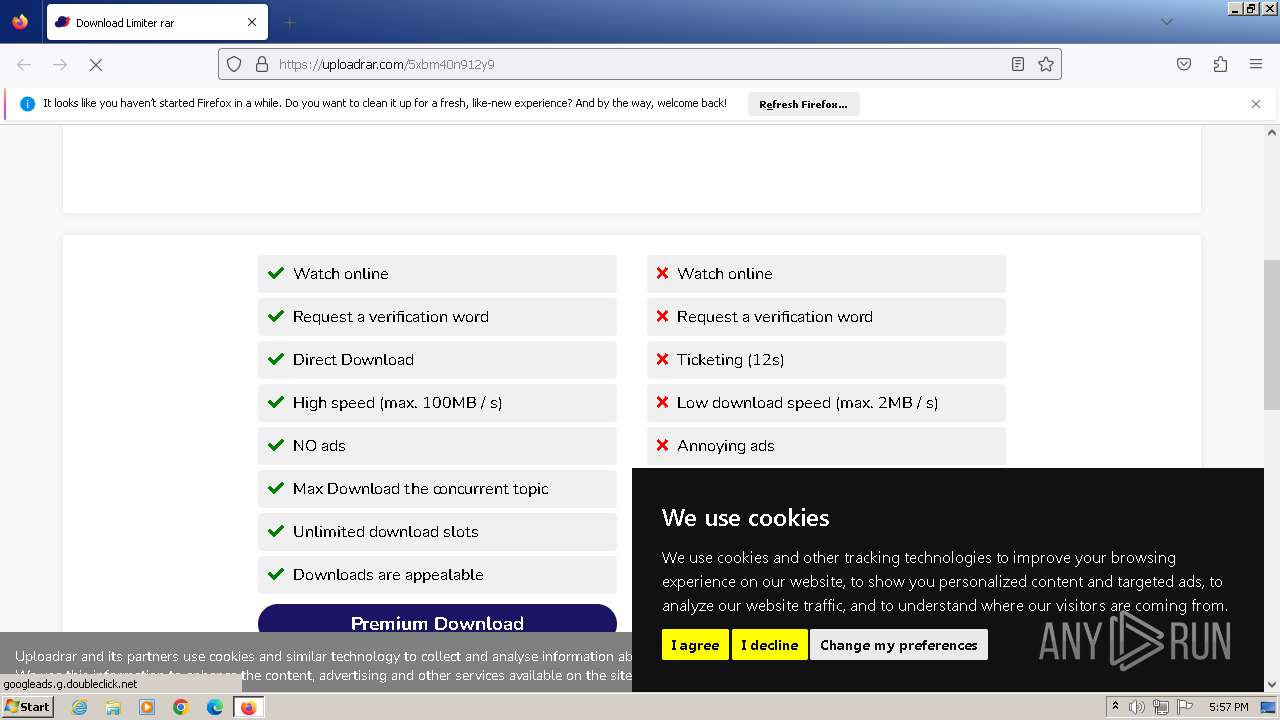Click scrollbar up arrow
The width and height of the screenshot is (1280, 720).
[x=1272, y=132]
